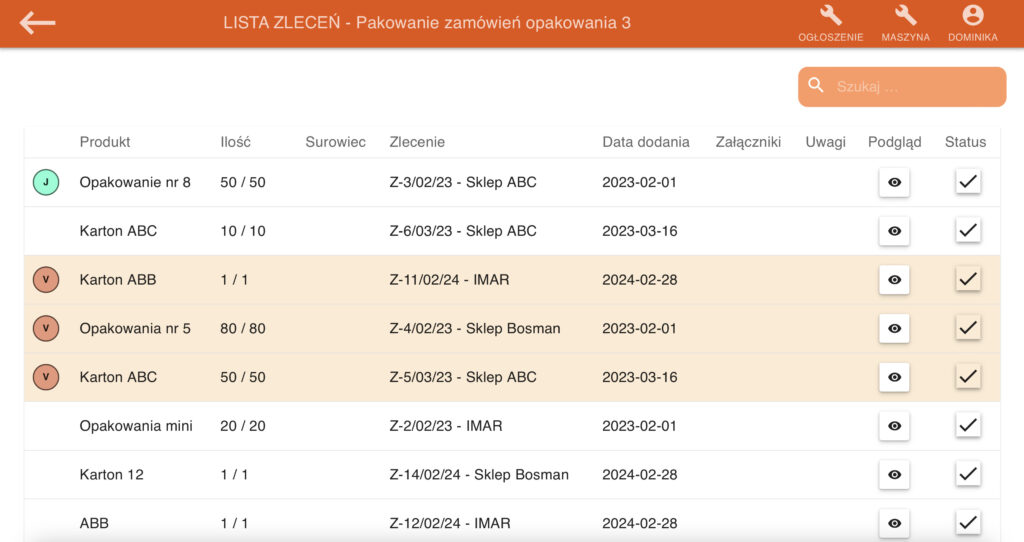Viewport: 1024px width, 542px height.
Task: Click the green J badge for Opakowanie nr 8
Action: (x=46, y=182)
